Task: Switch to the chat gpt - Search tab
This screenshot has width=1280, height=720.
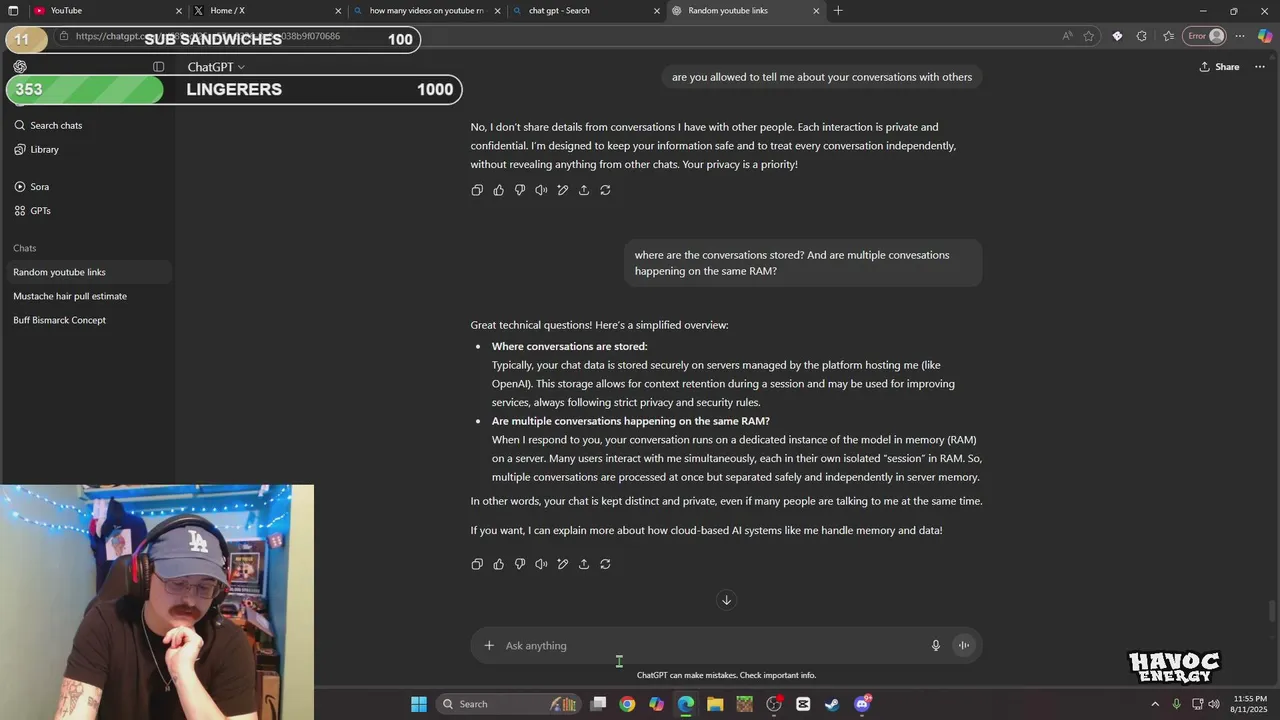Action: [x=585, y=10]
